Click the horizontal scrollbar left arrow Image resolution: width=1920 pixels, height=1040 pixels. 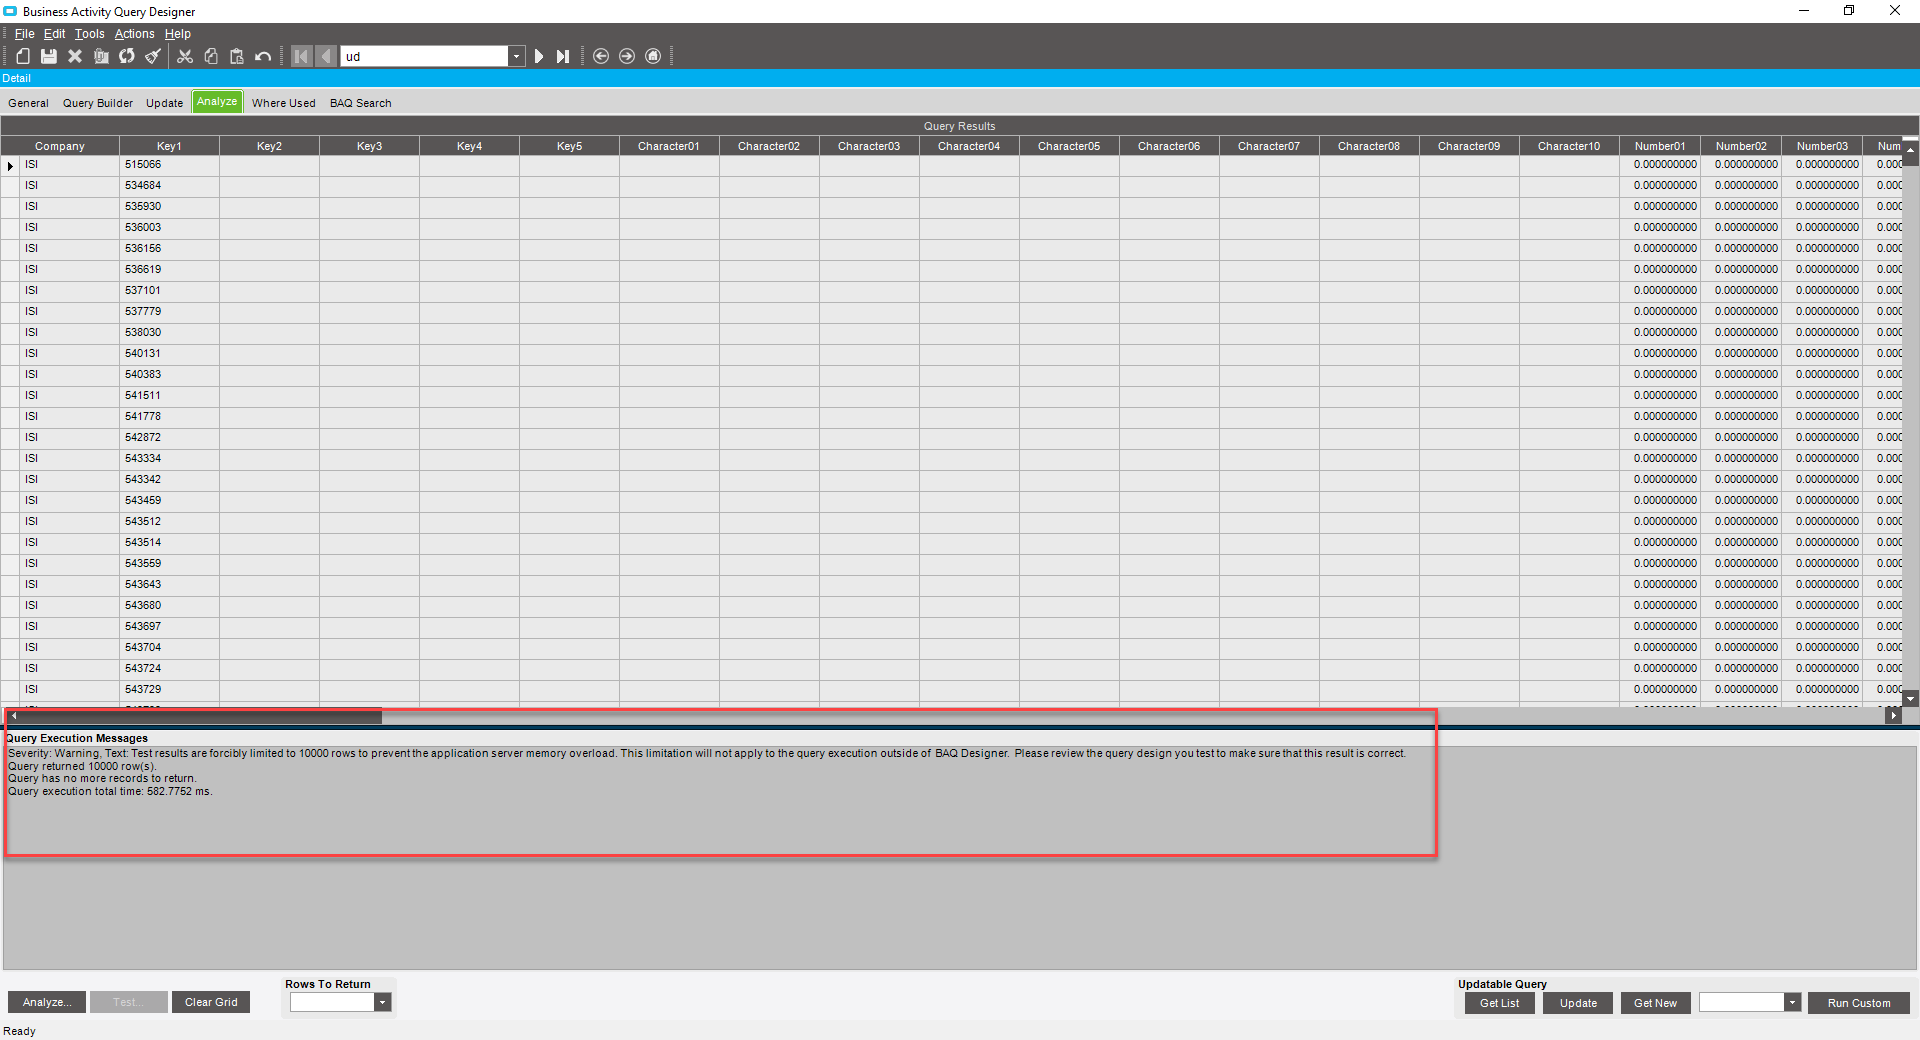(13, 716)
